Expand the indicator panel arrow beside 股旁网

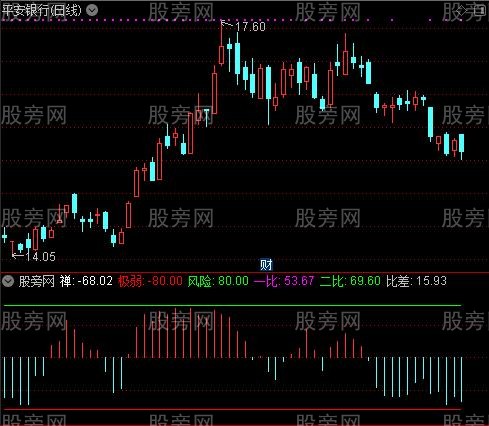8,281
